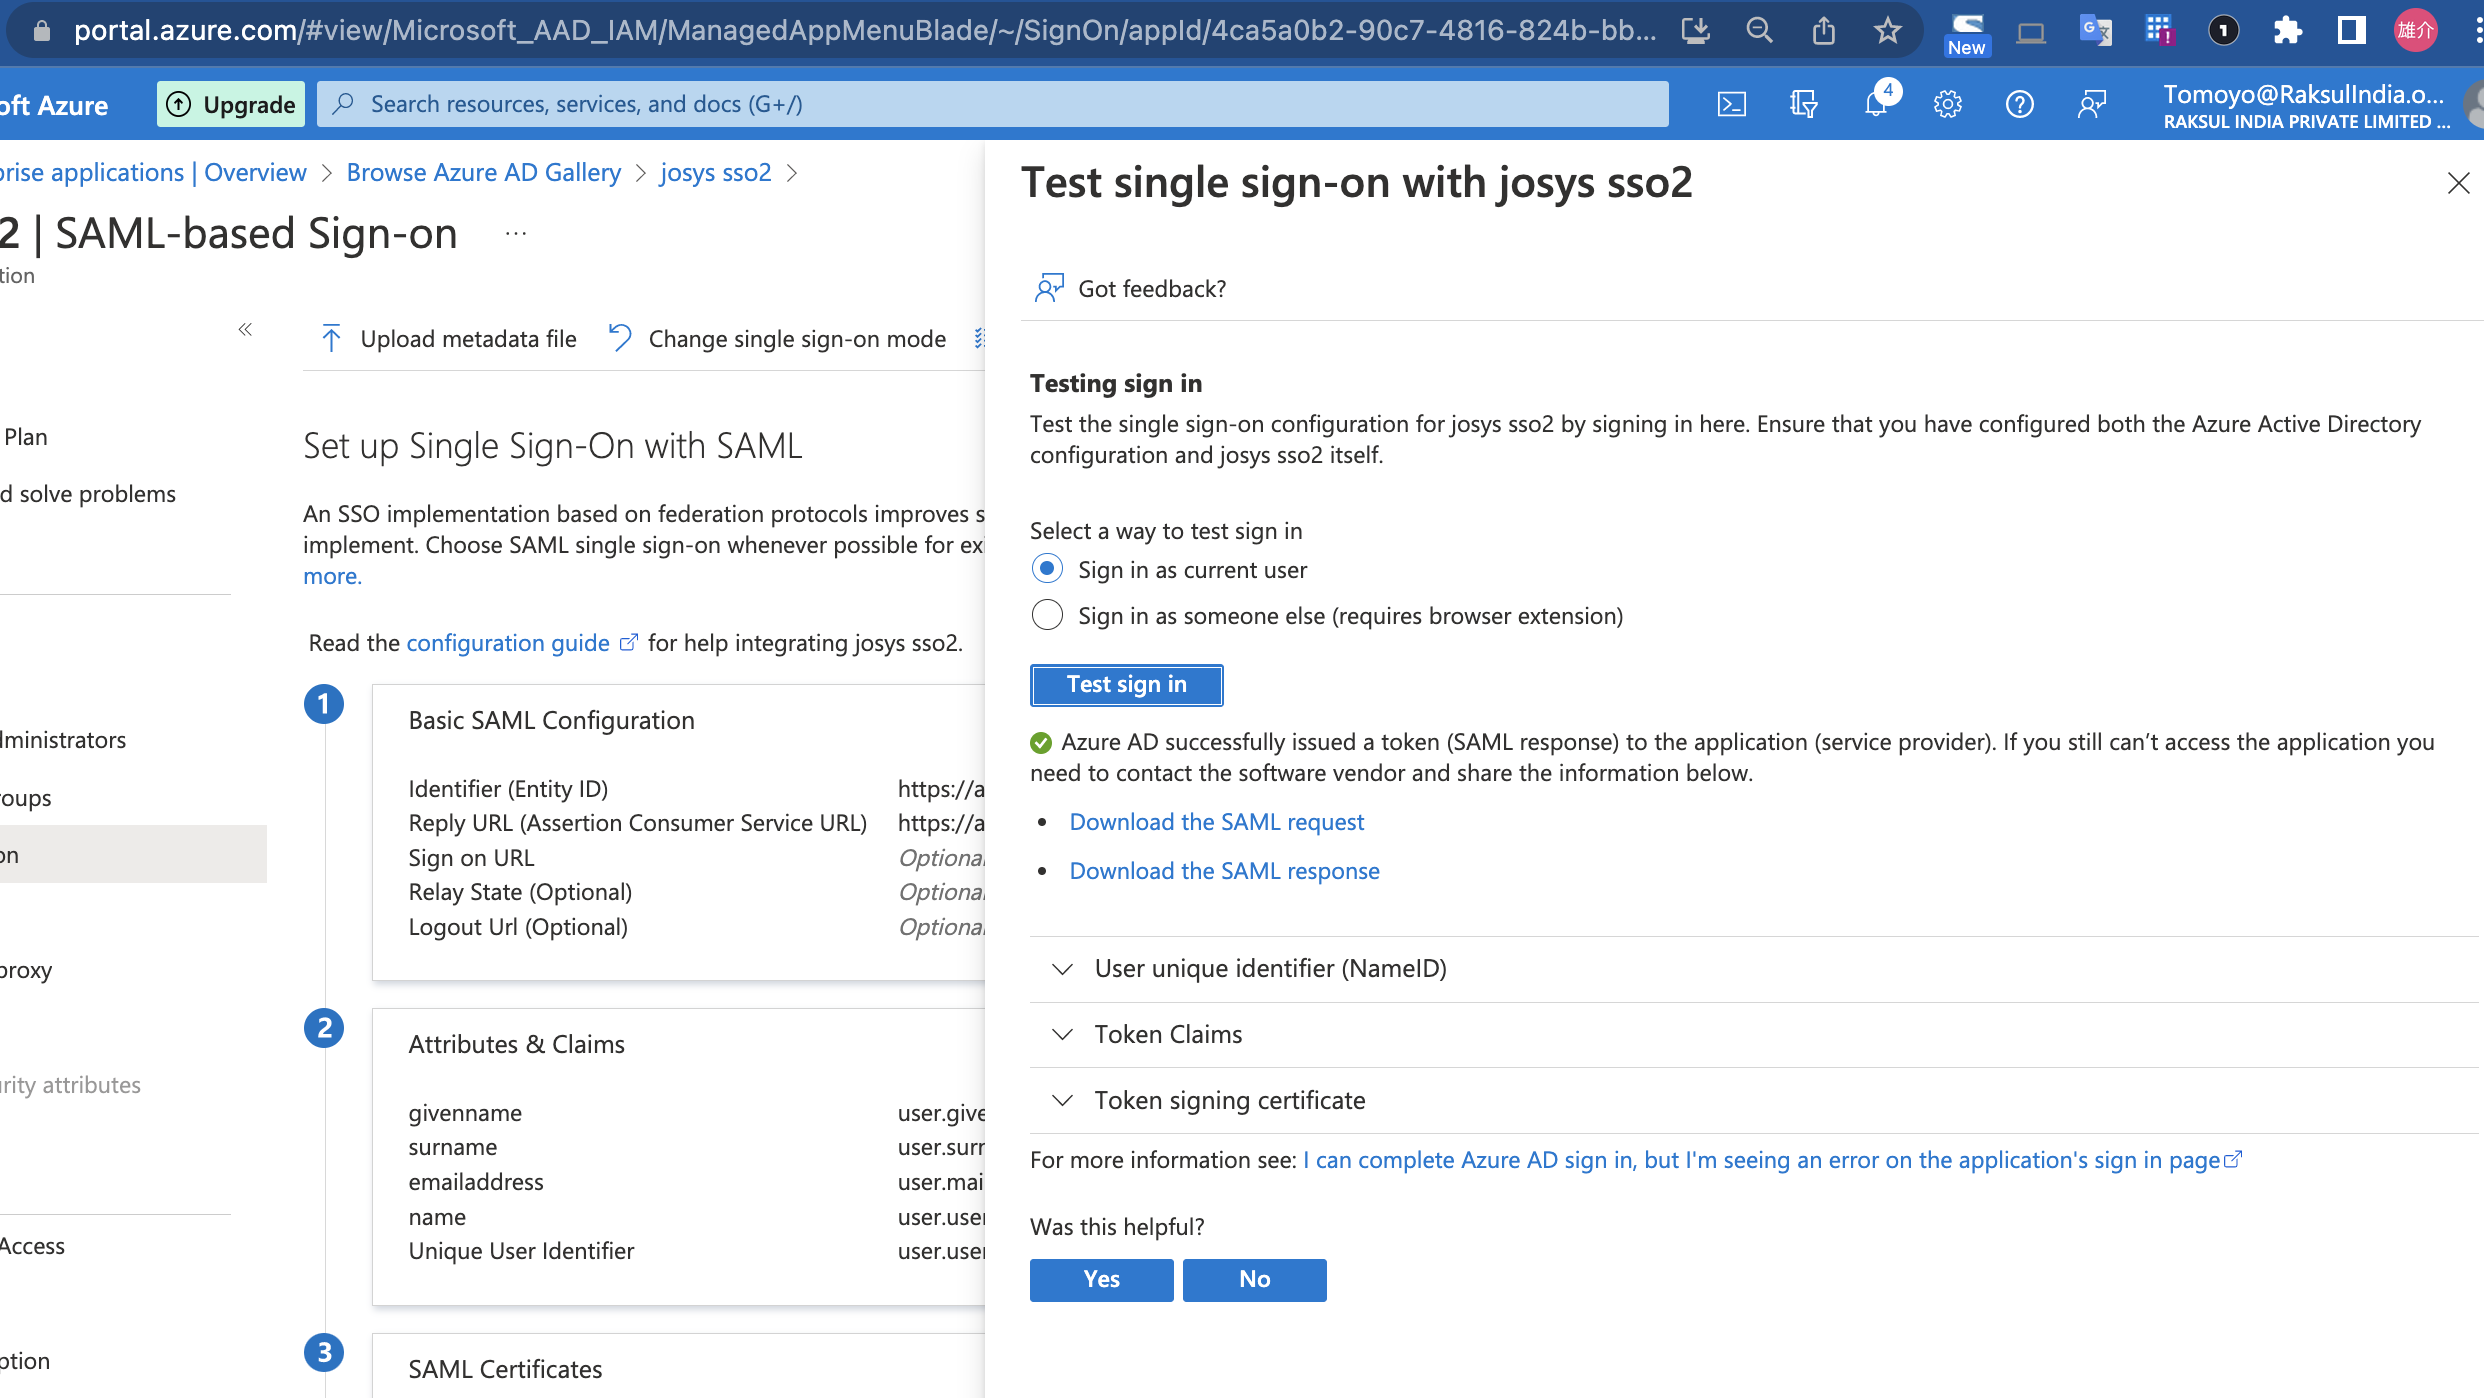
Task: Bookmark page with the star icon
Action: (1887, 31)
